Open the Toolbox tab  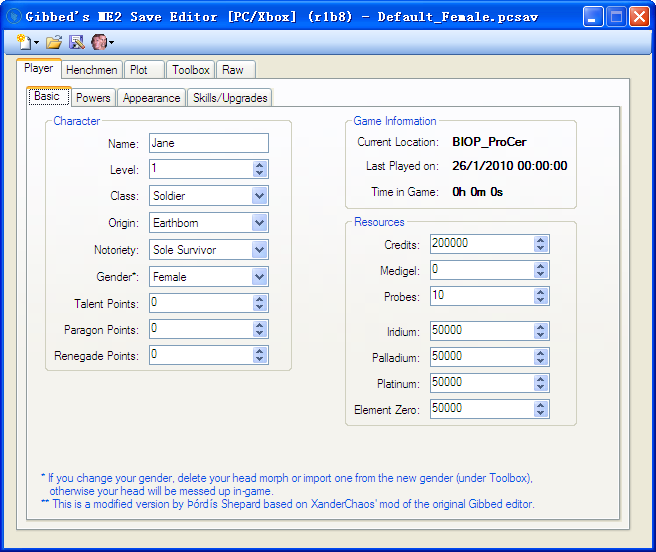tap(190, 70)
